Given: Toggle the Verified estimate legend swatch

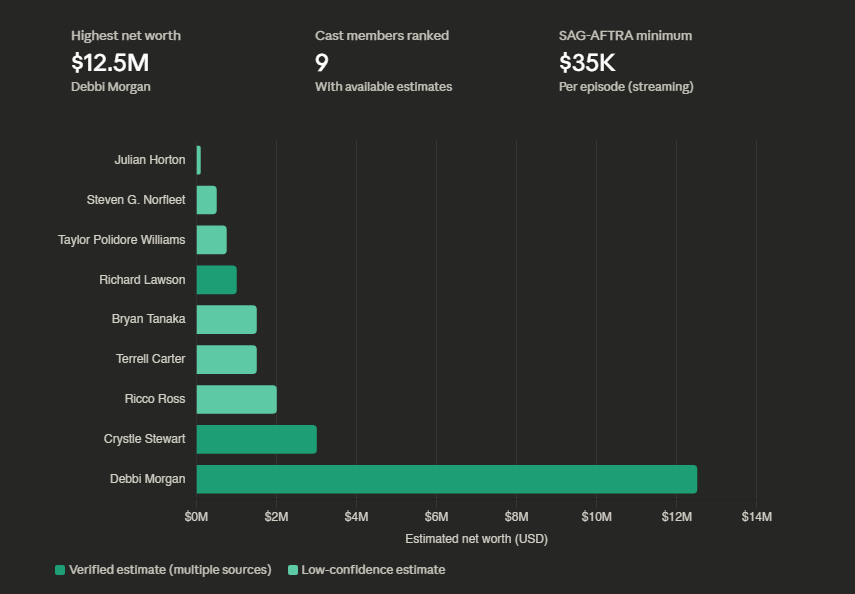Looking at the screenshot, I should (60, 570).
